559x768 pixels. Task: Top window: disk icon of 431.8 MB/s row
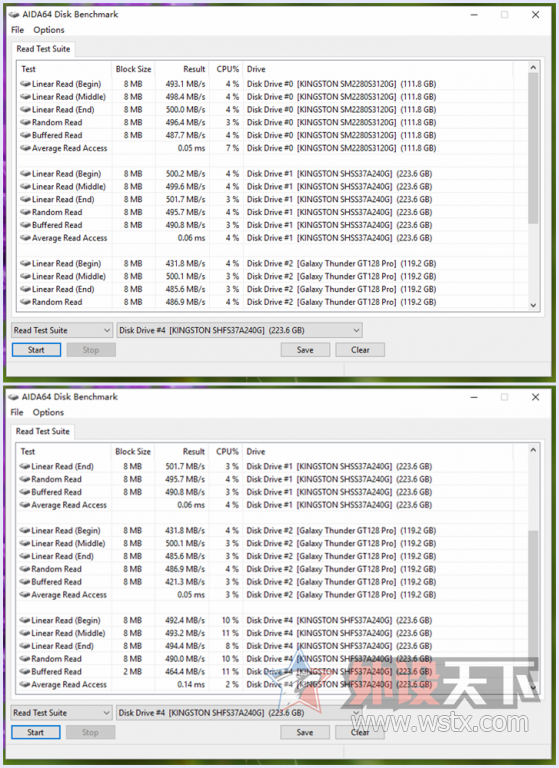[x=25, y=264]
